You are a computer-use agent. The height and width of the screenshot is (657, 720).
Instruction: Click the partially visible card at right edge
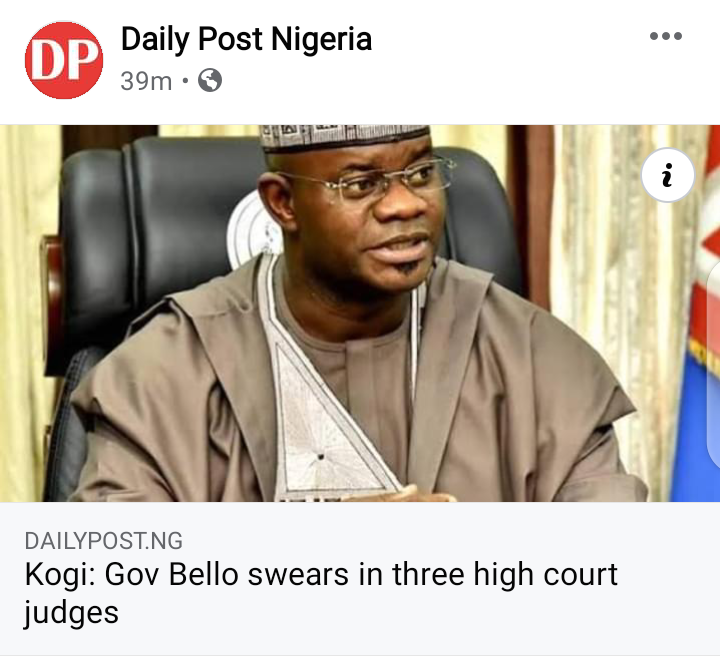click(x=714, y=365)
